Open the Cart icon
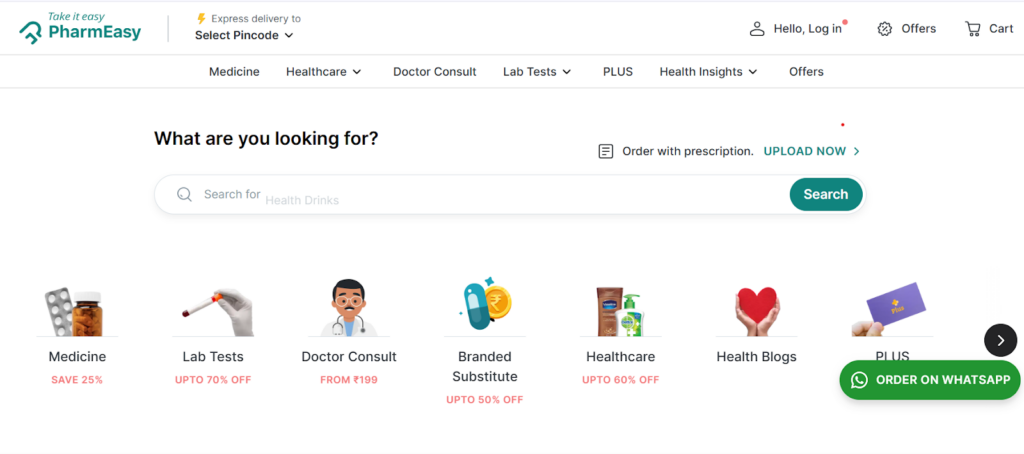Screen dimensions: 1024x454 973,29
